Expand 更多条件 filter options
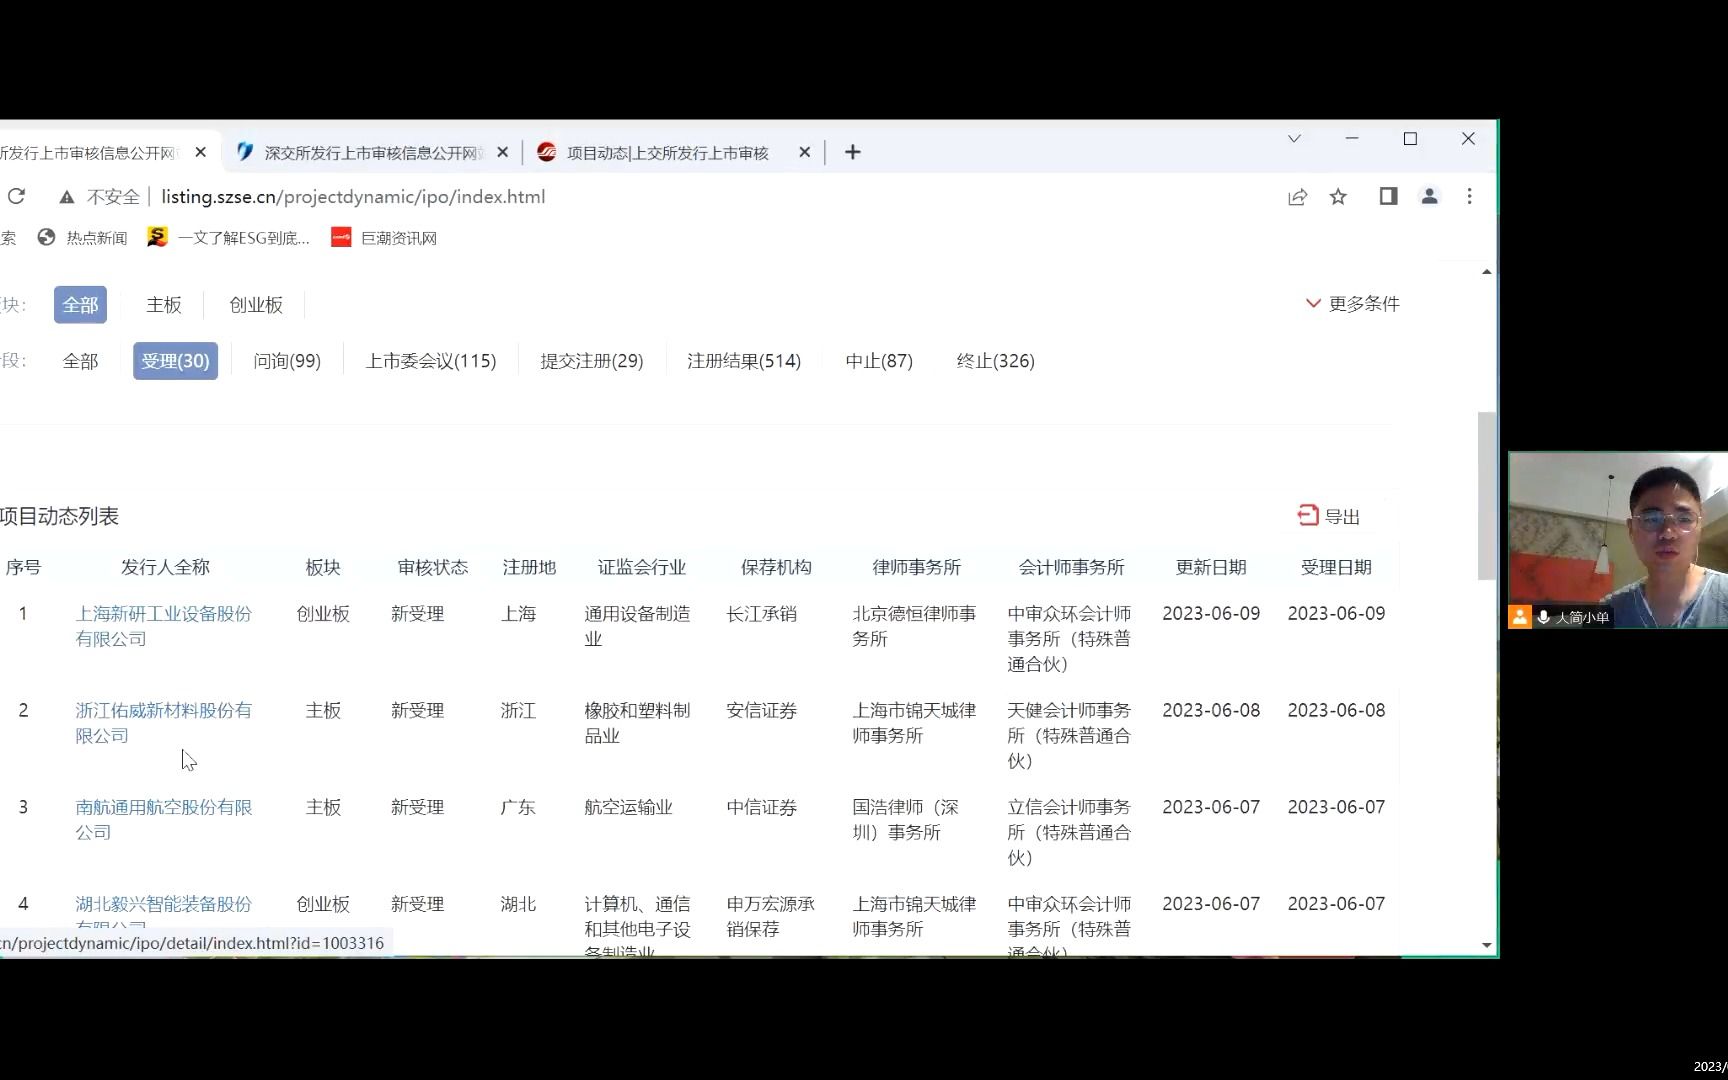This screenshot has height=1080, width=1728. point(1352,304)
